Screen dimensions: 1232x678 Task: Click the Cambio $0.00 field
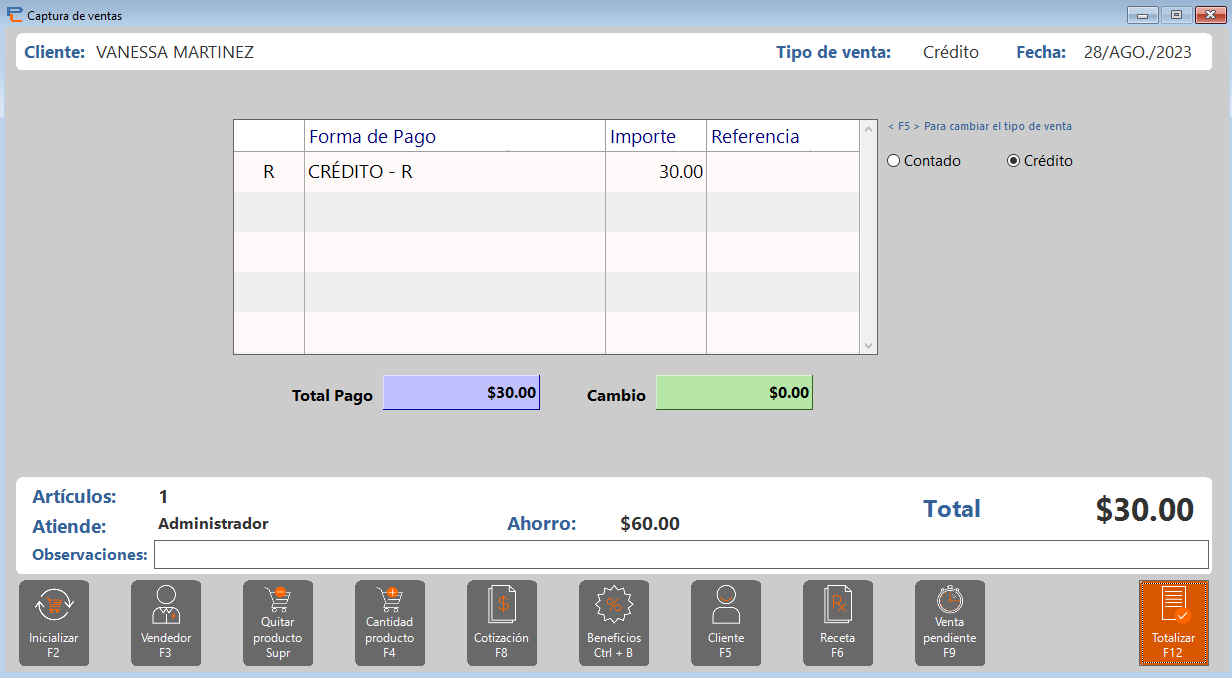pos(734,393)
